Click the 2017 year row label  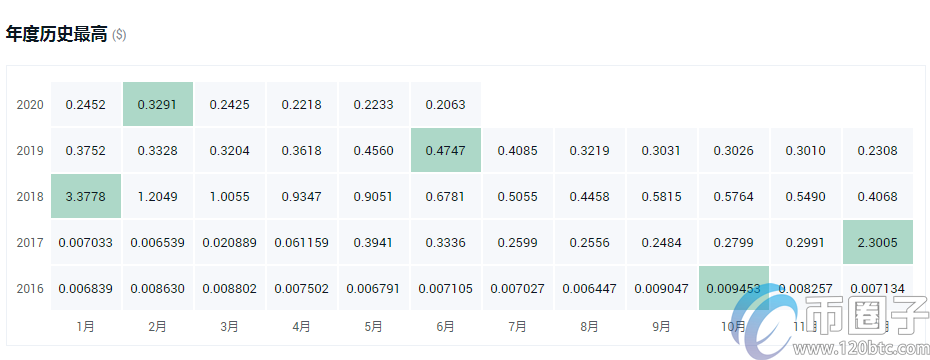coord(30,243)
